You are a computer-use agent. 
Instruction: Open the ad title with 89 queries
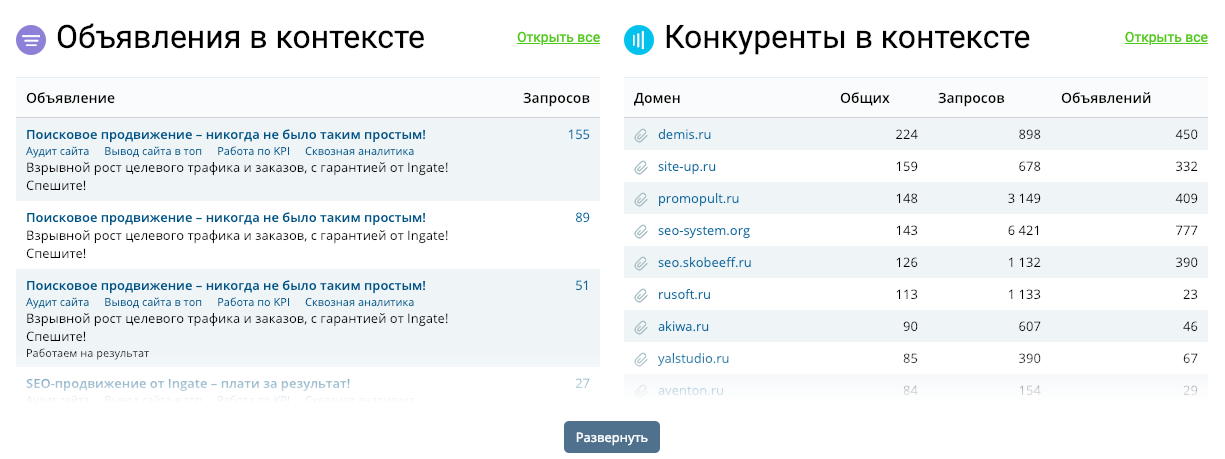tap(226, 218)
